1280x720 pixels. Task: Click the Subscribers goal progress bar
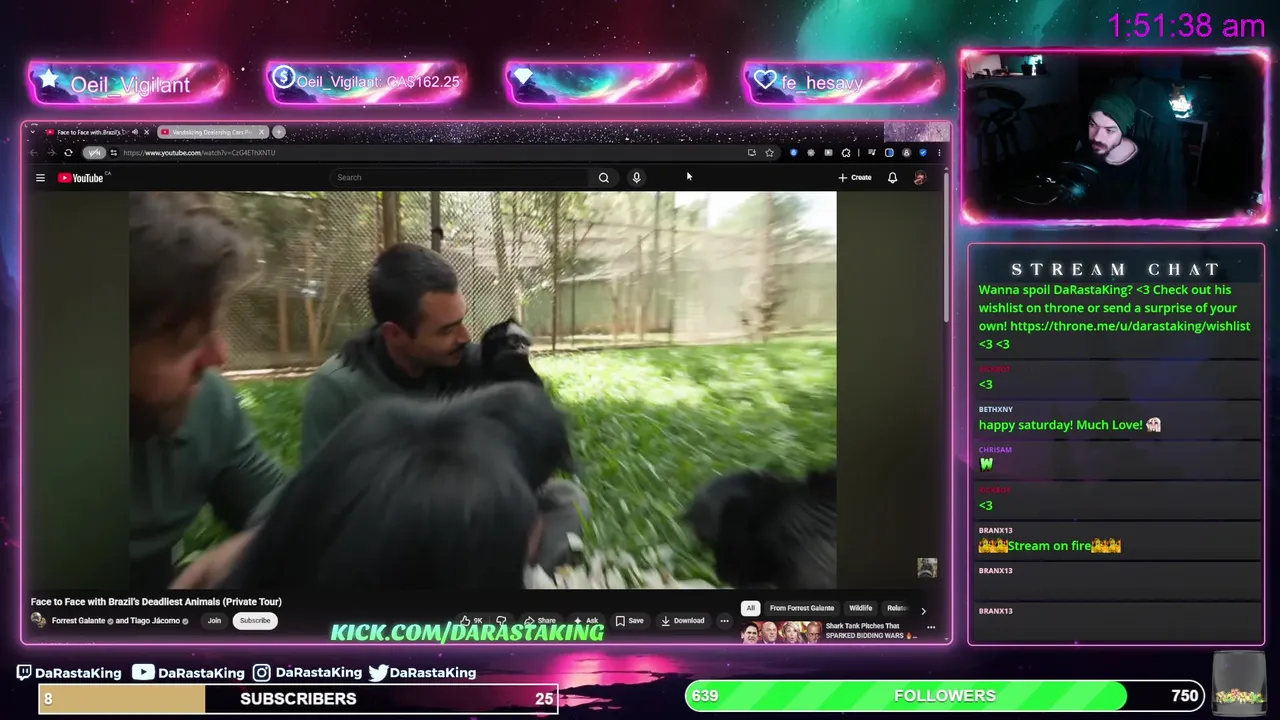298,699
